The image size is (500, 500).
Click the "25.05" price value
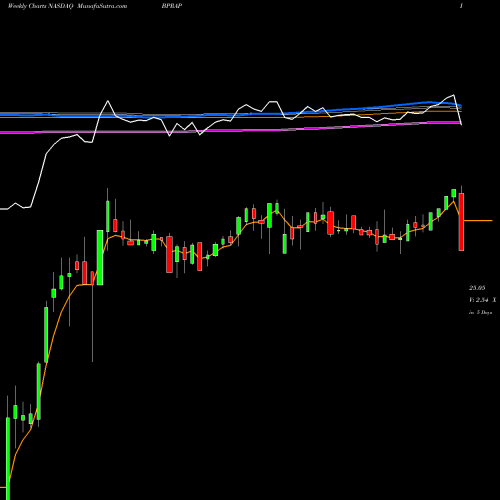[477, 288]
